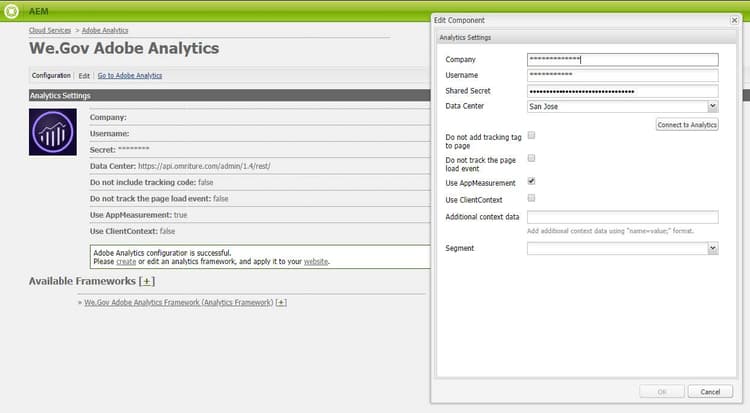Click the Analytics Settings header bar on page
Screen dimensions: 750x413
point(230,95)
